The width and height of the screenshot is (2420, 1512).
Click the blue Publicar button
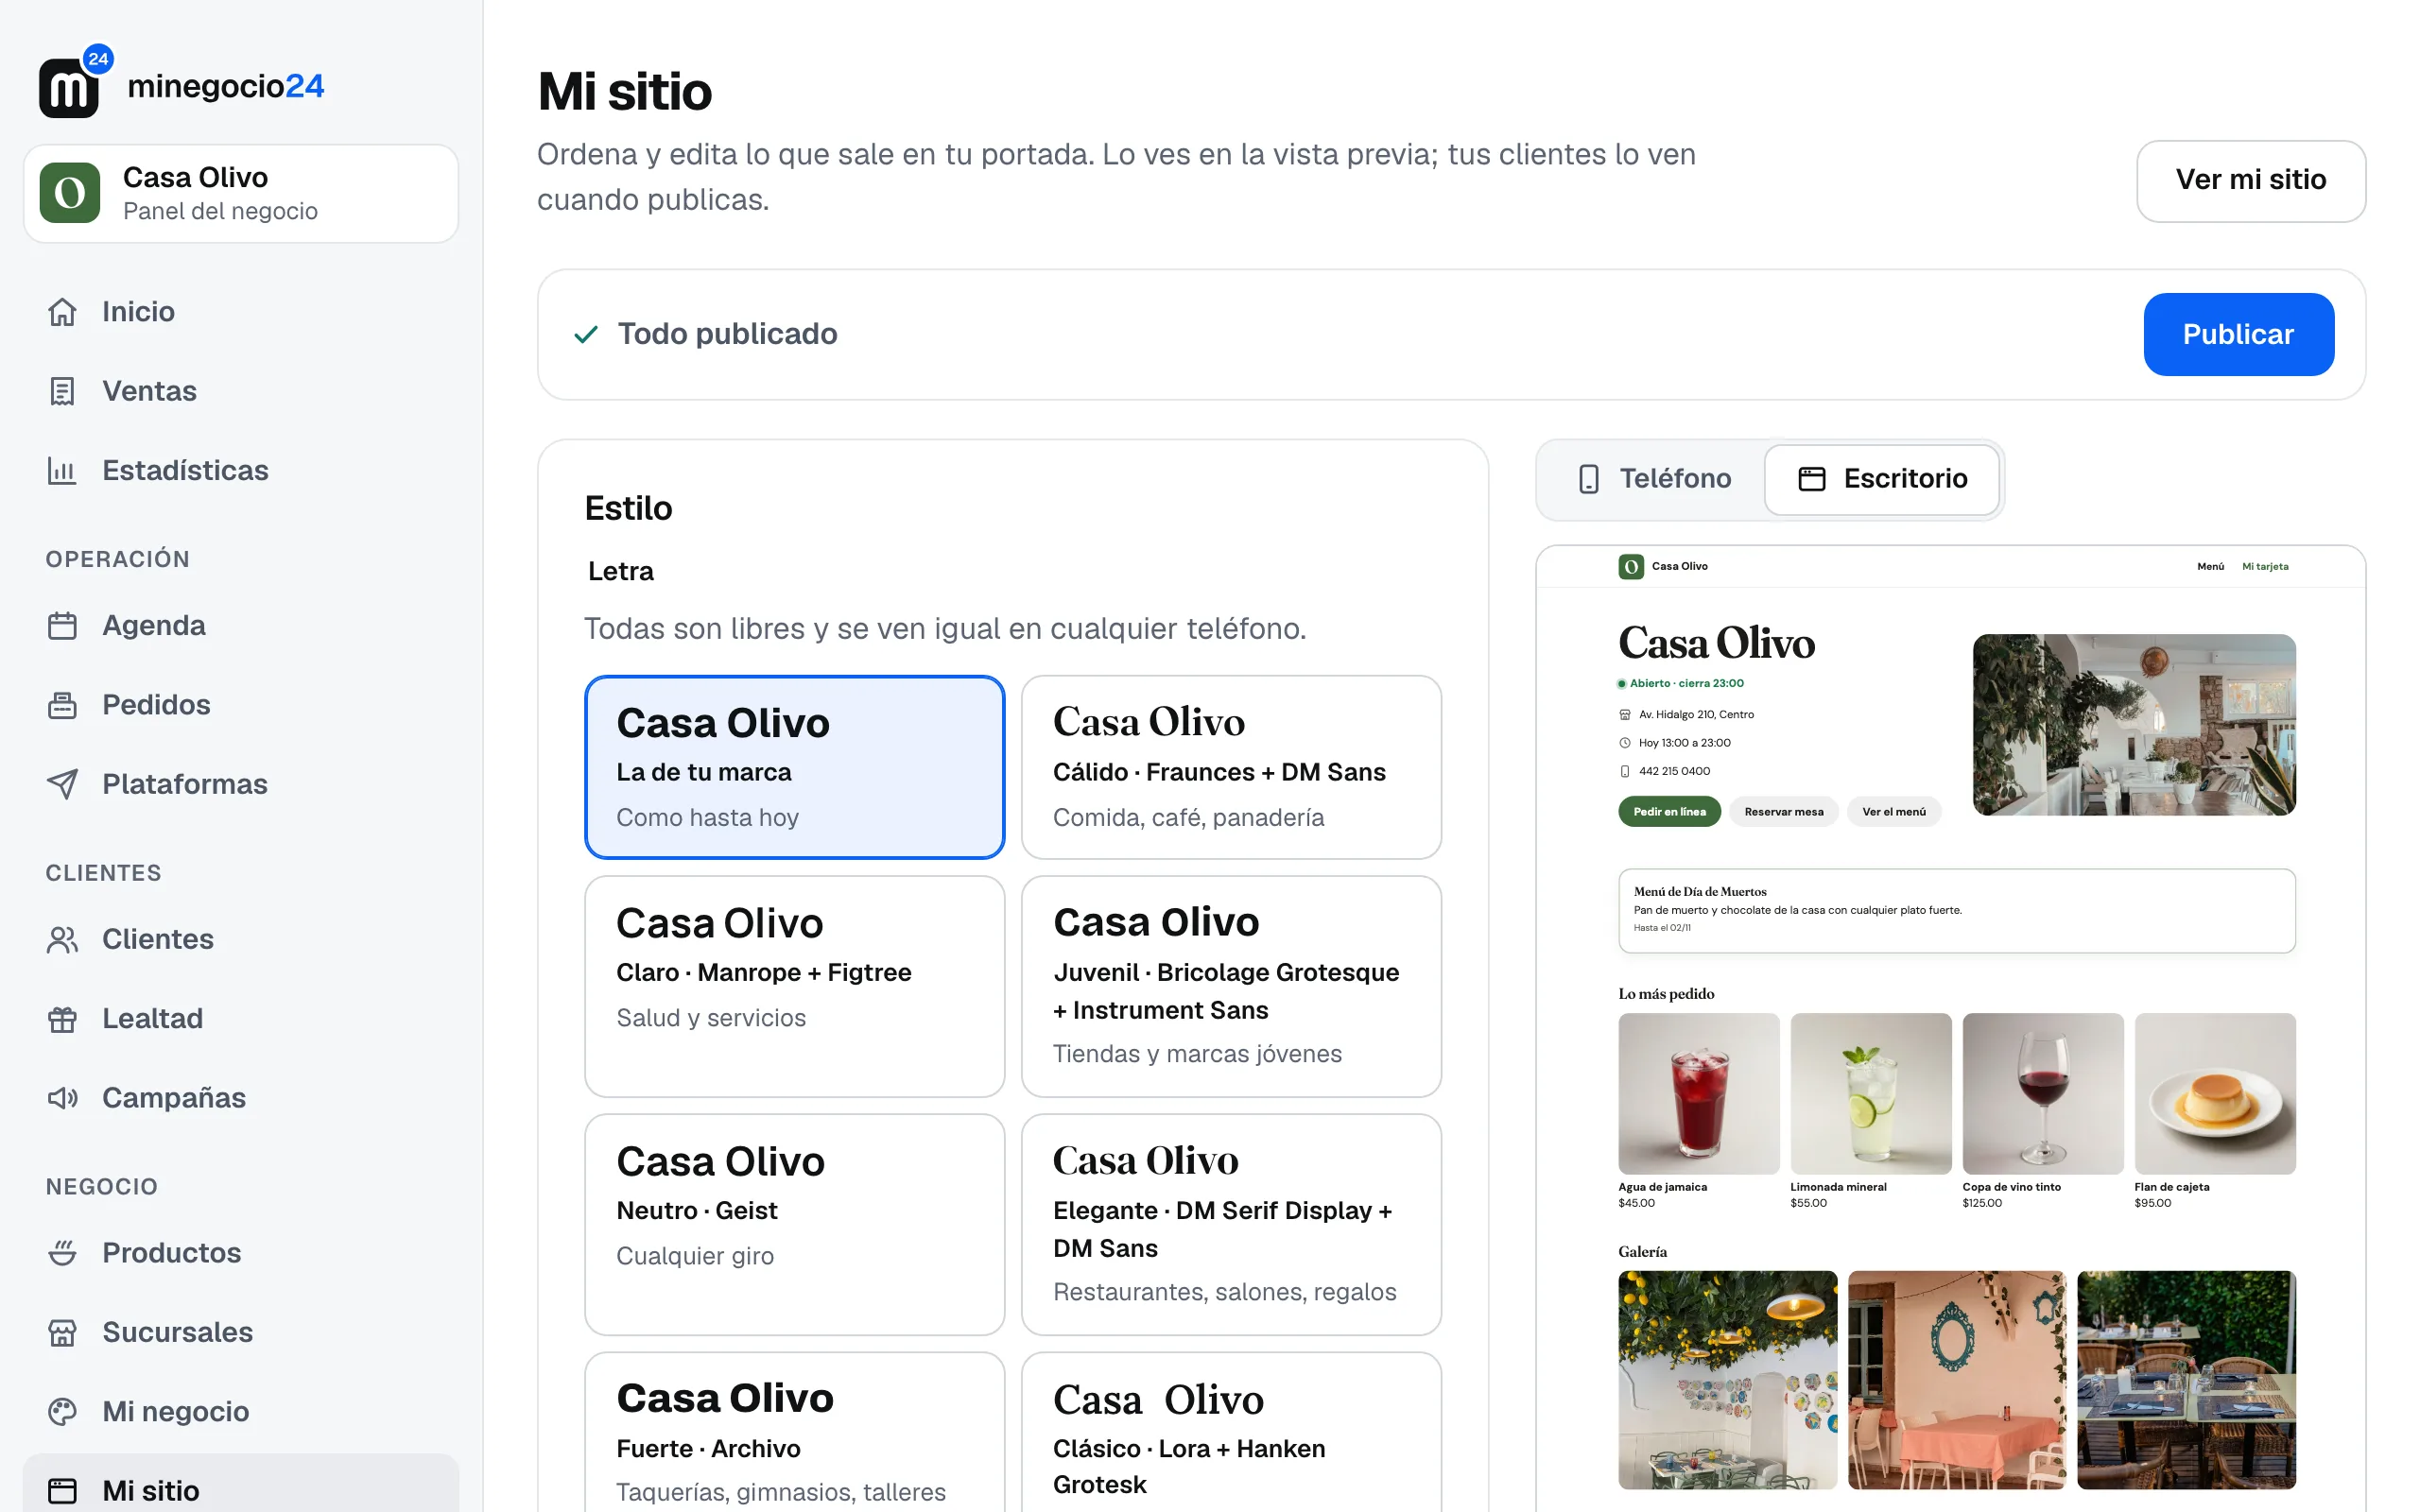pos(2238,334)
